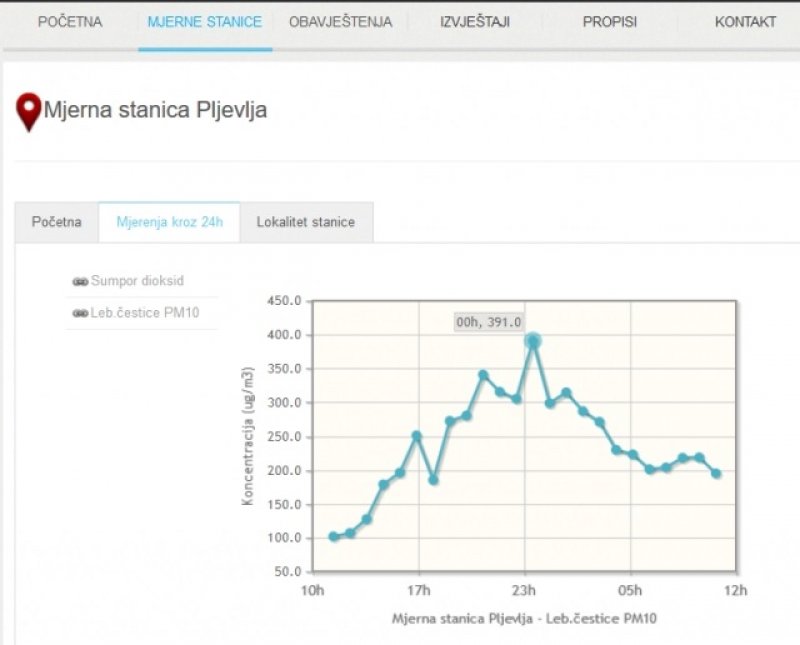Select the Mjerenja kroz 24h tab
This screenshot has width=800, height=645.
pyautogui.click(x=169, y=222)
